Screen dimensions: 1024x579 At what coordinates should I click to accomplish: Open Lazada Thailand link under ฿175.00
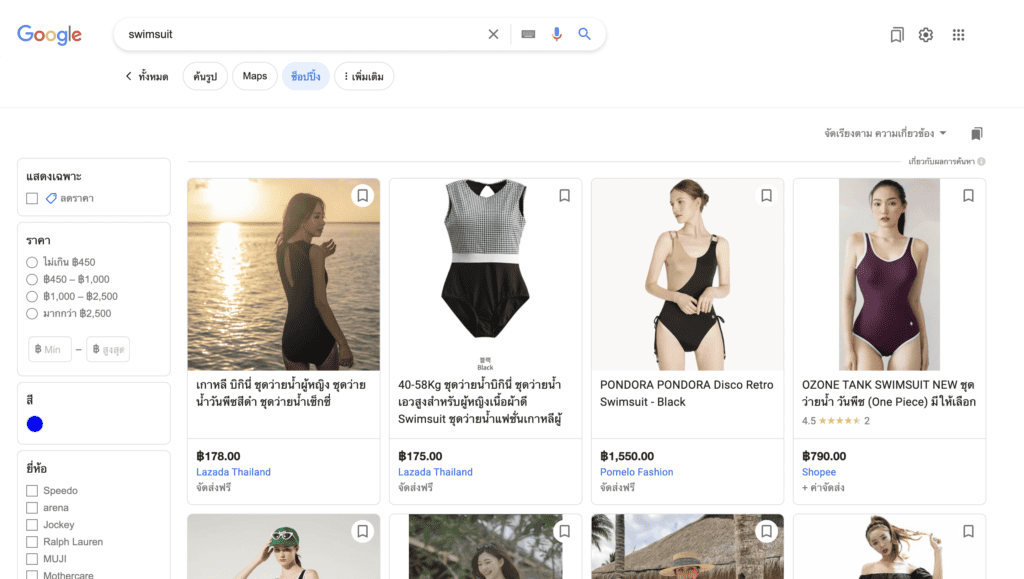435,472
